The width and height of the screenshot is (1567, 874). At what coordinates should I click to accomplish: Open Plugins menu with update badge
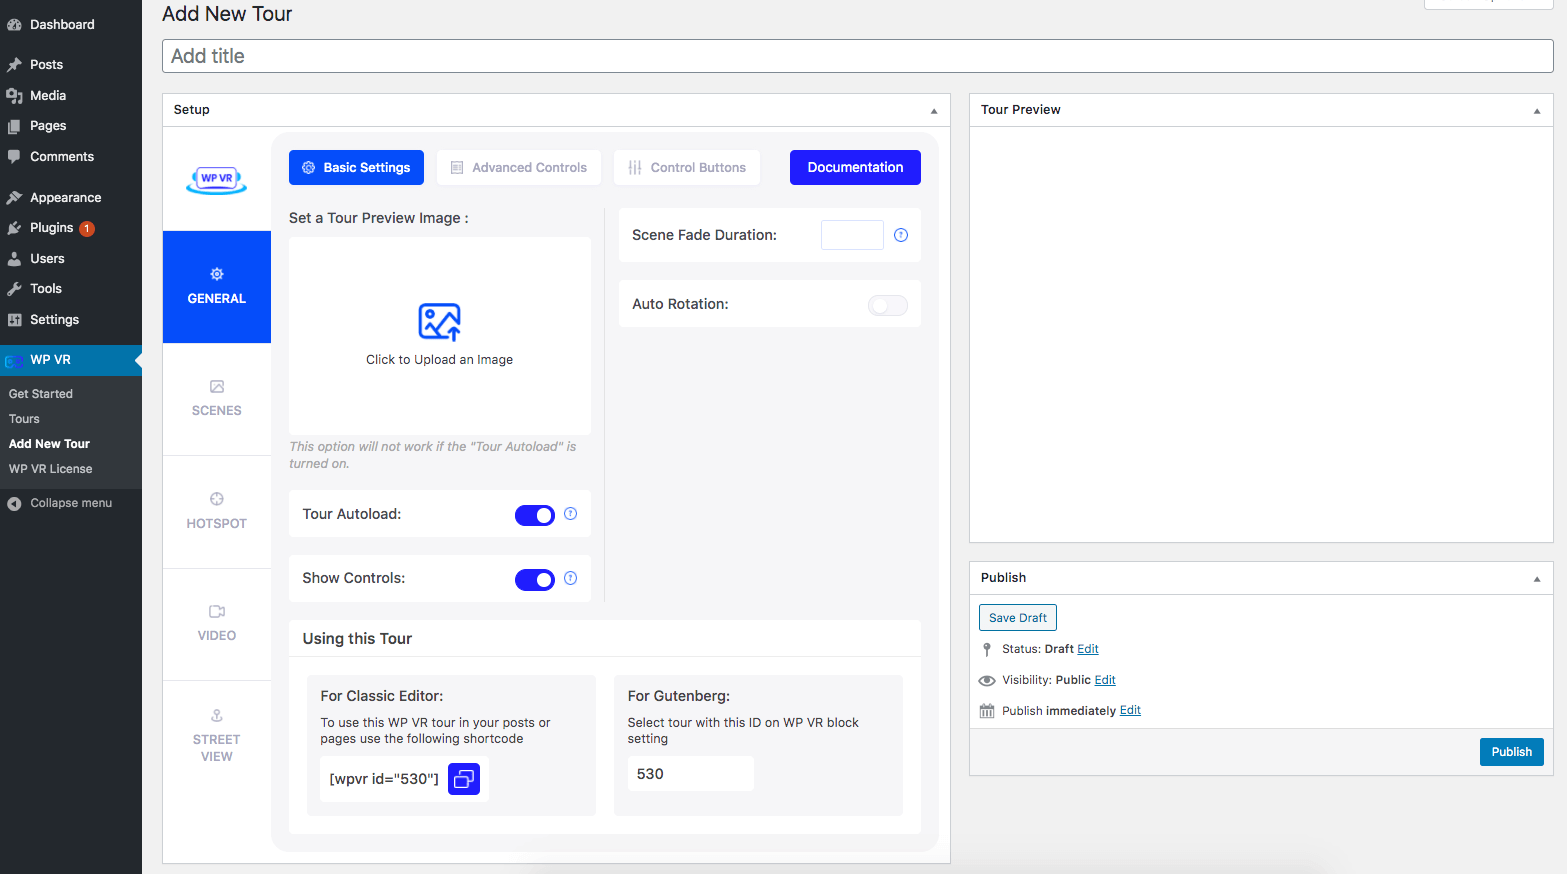tap(71, 228)
